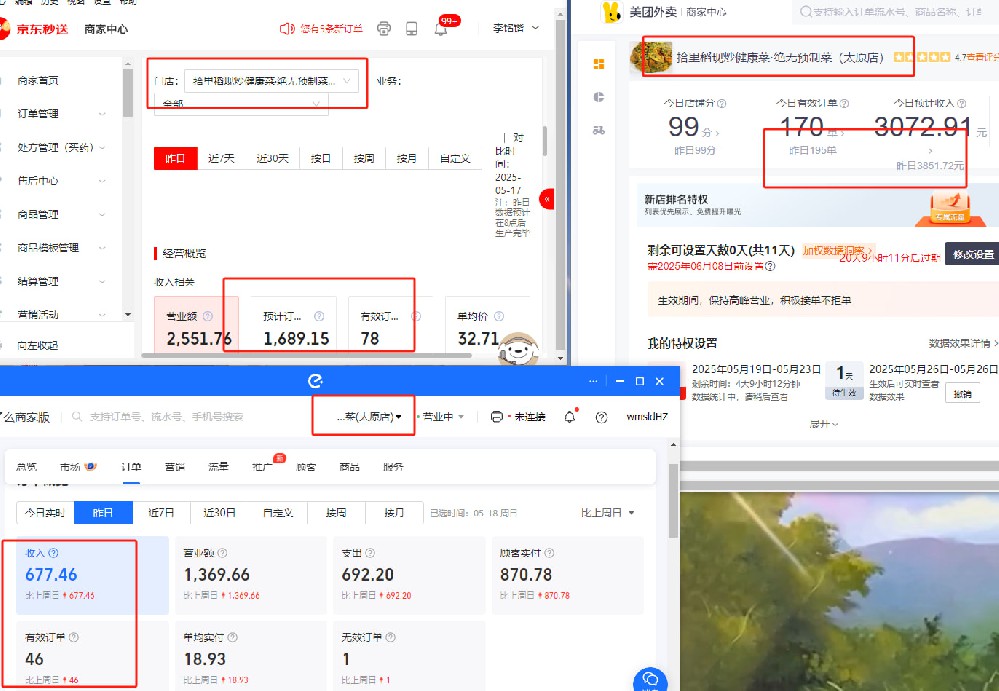Screen dimensions: 999x691
Task: Select Ele.me 今日实时 range tab
Action: point(45,513)
